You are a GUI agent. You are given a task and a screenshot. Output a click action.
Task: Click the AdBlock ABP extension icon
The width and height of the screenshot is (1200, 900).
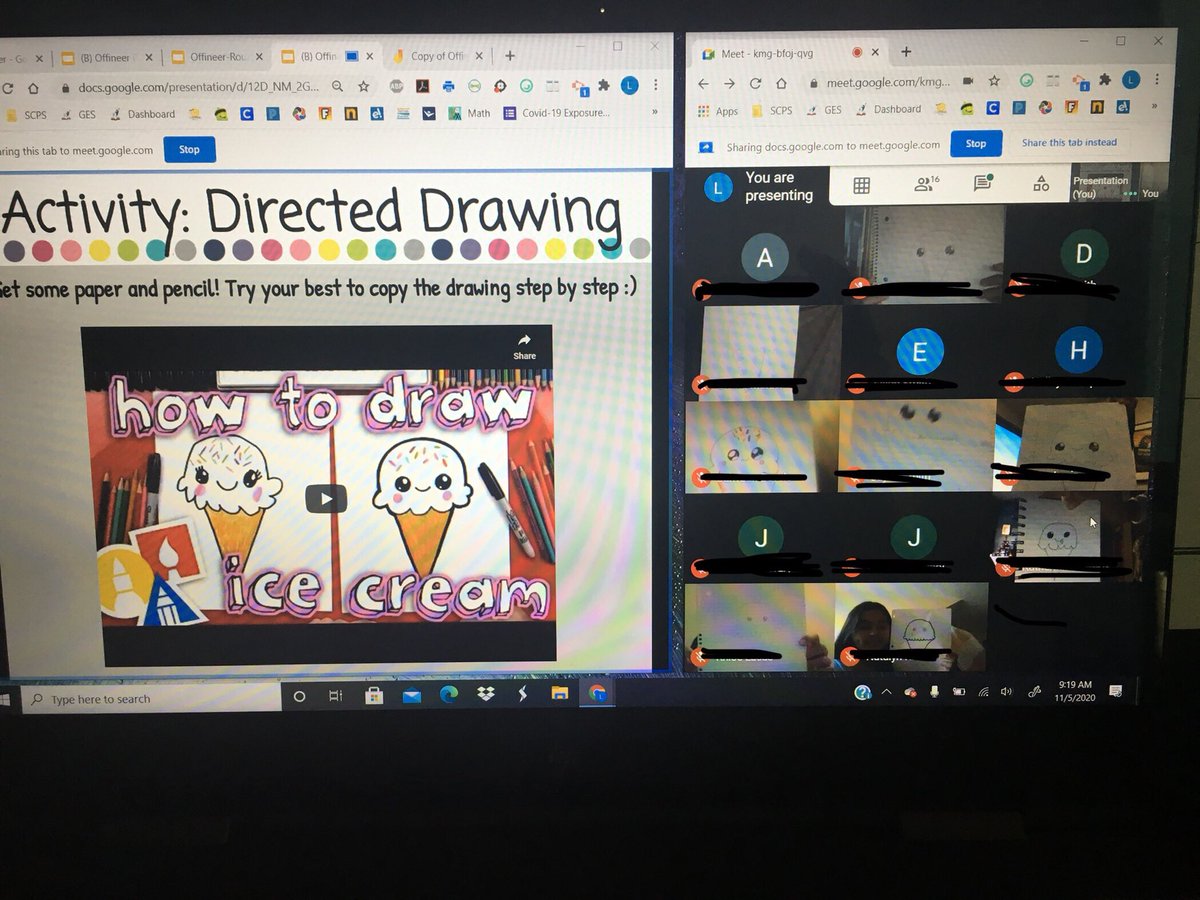396,86
